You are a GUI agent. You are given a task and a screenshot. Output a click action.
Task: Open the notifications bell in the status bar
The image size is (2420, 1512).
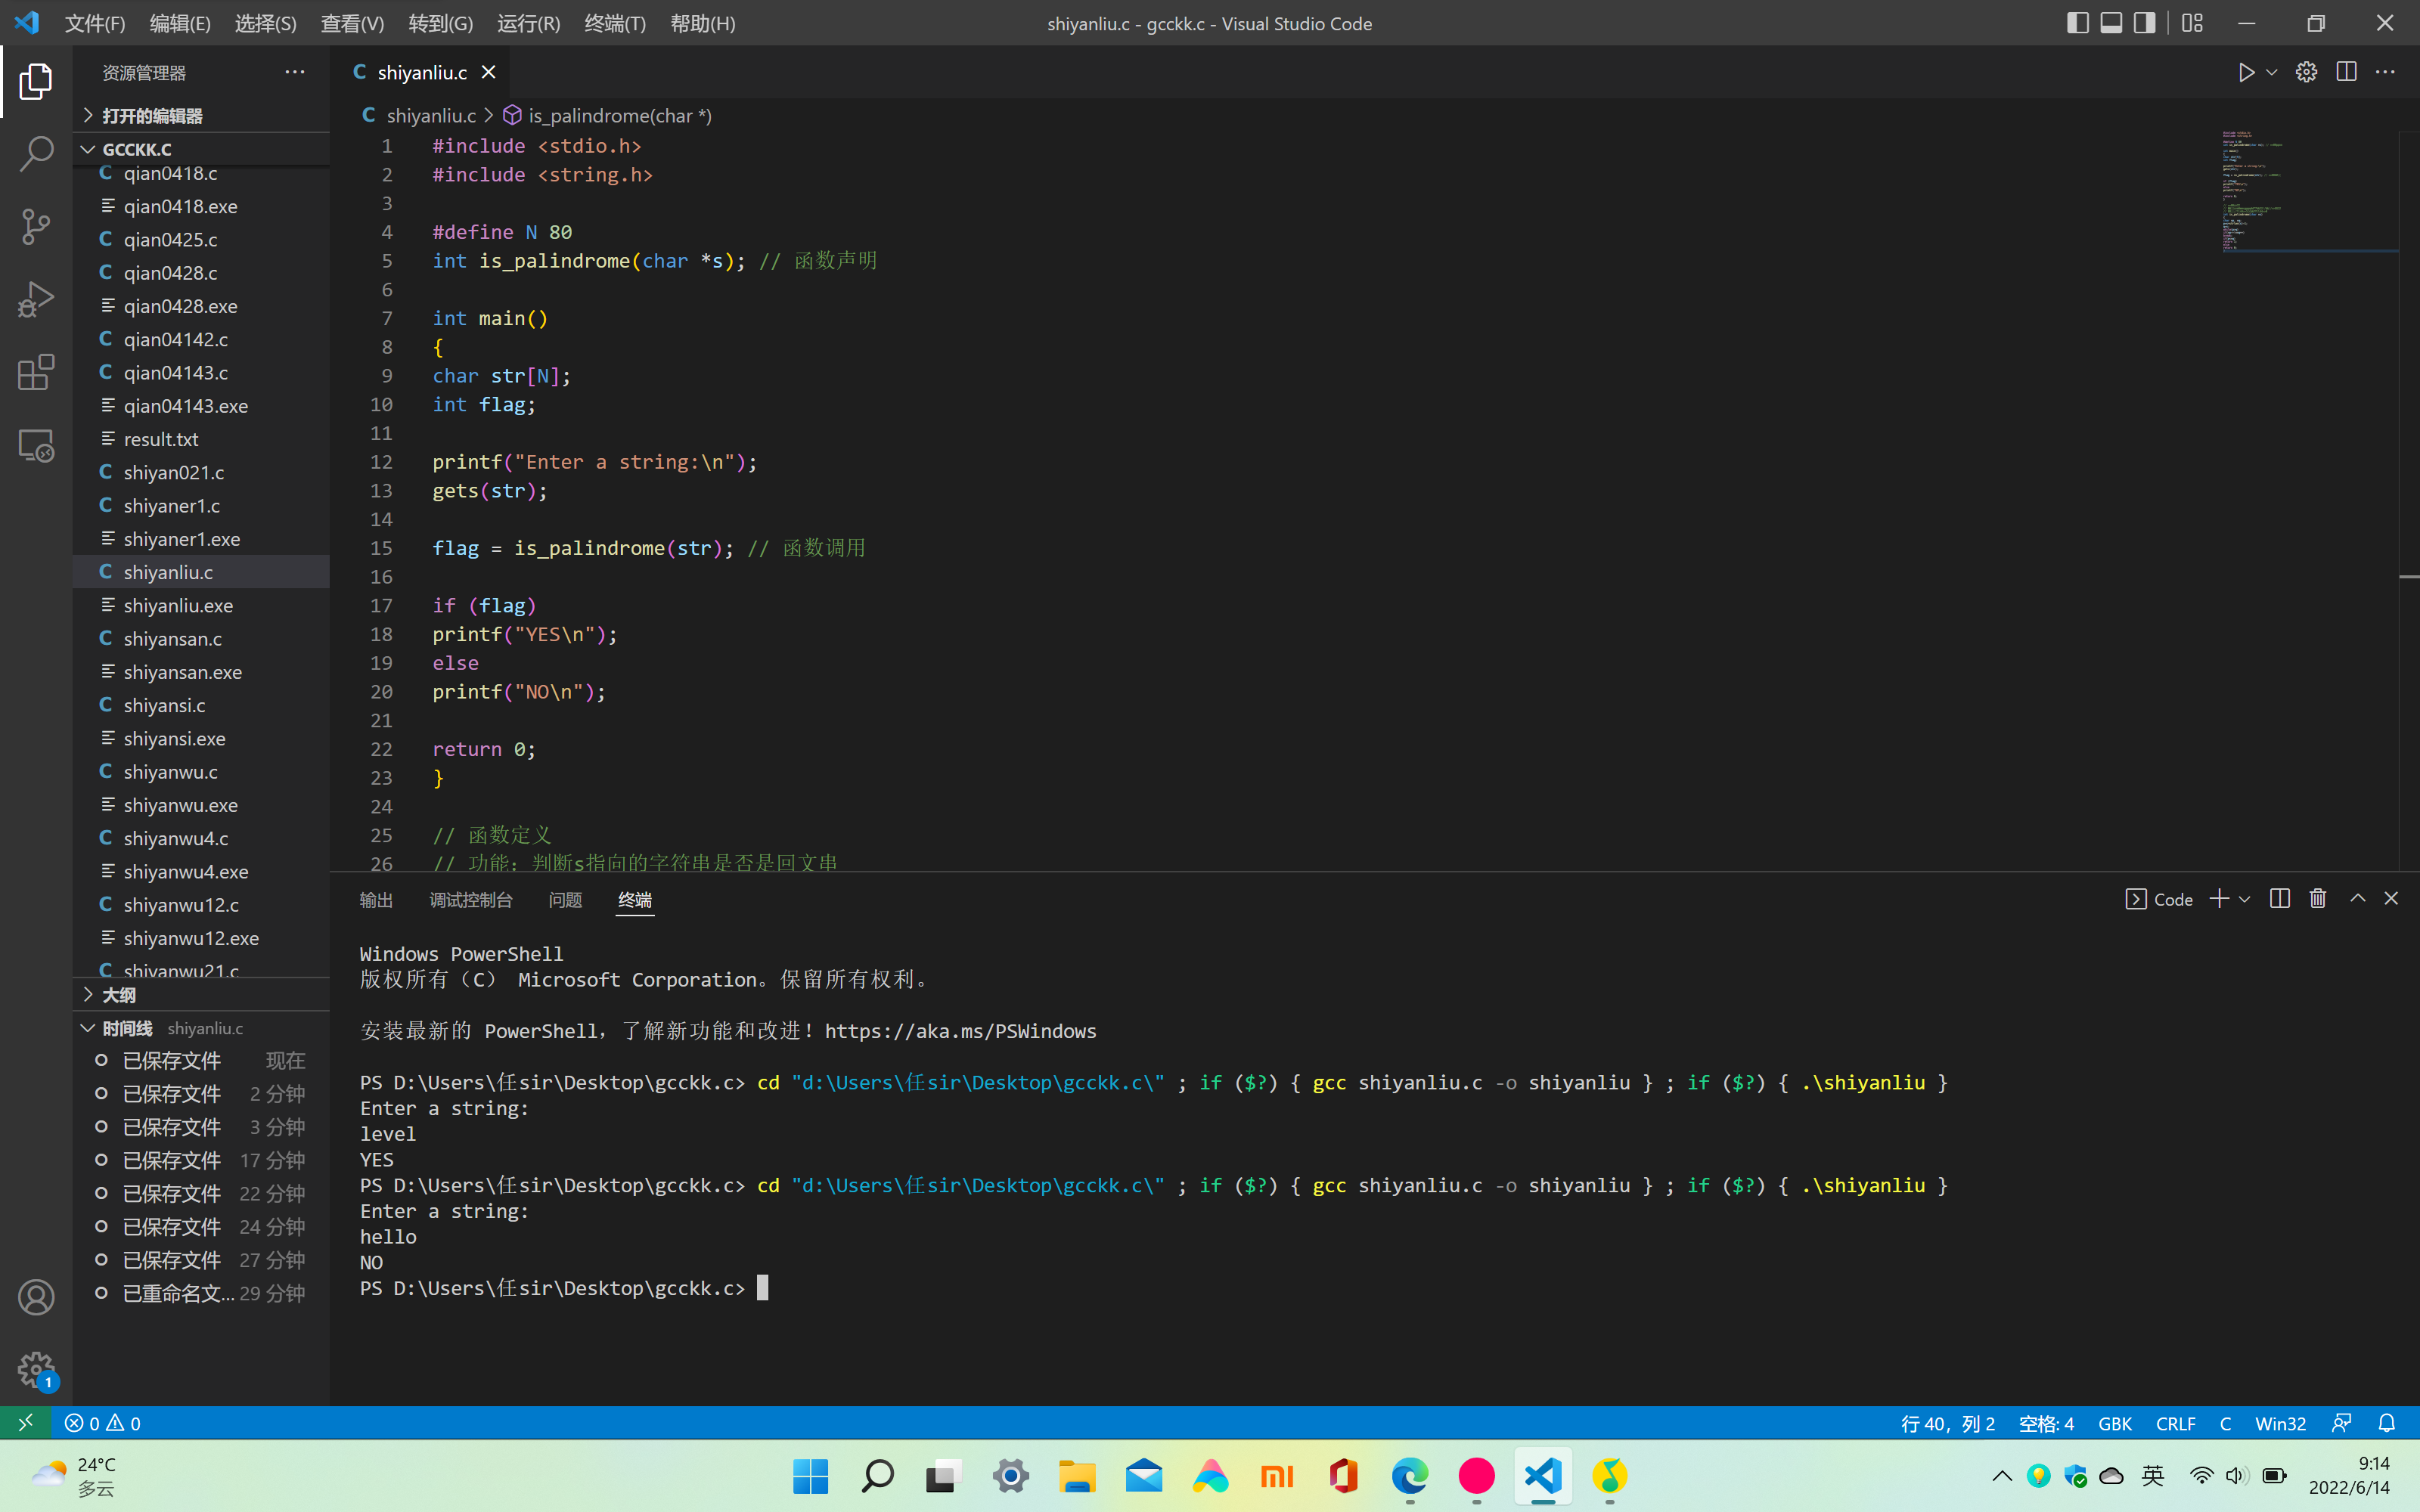pos(2387,1422)
